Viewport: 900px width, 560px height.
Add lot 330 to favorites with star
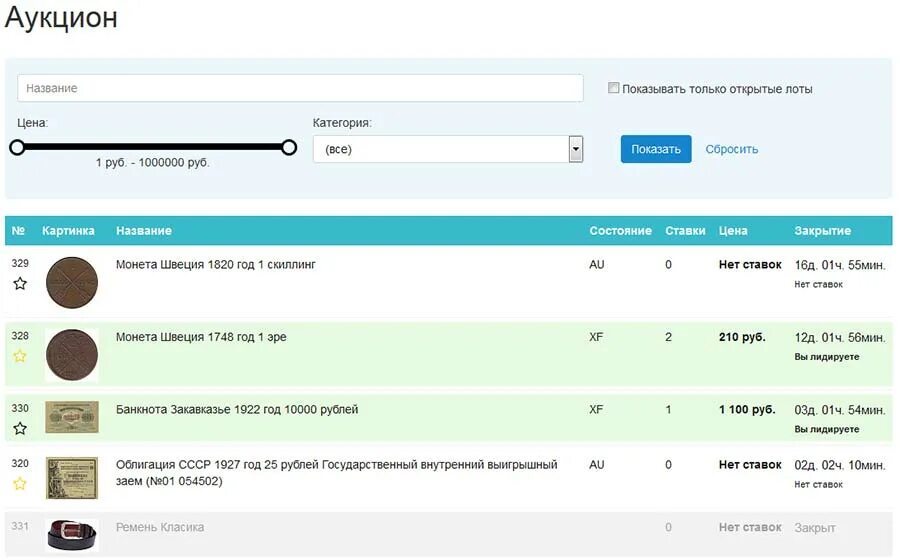tap(20, 429)
